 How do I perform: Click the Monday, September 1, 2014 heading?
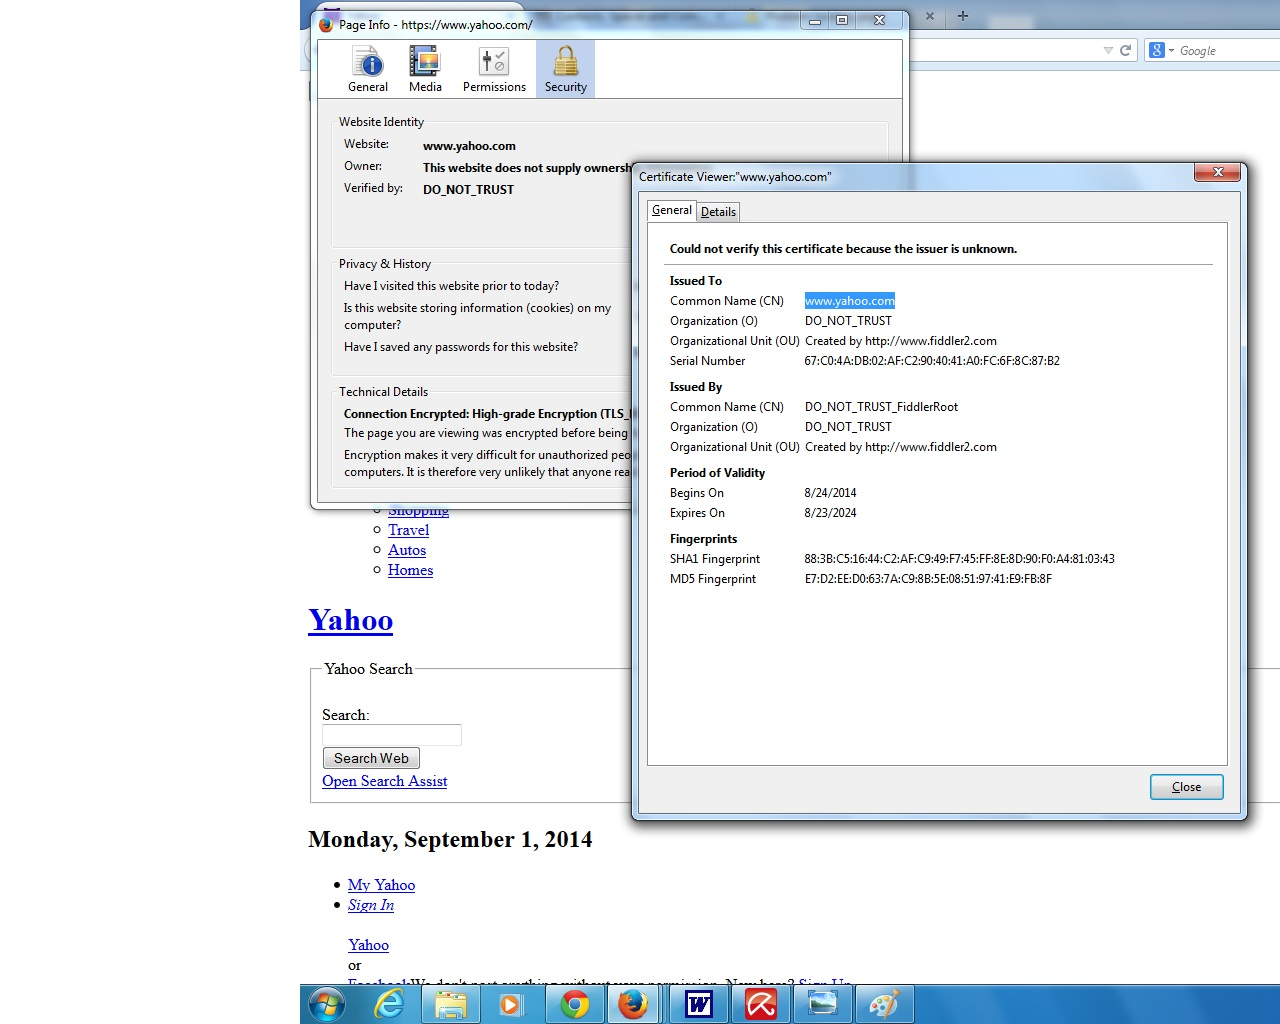[450, 839]
